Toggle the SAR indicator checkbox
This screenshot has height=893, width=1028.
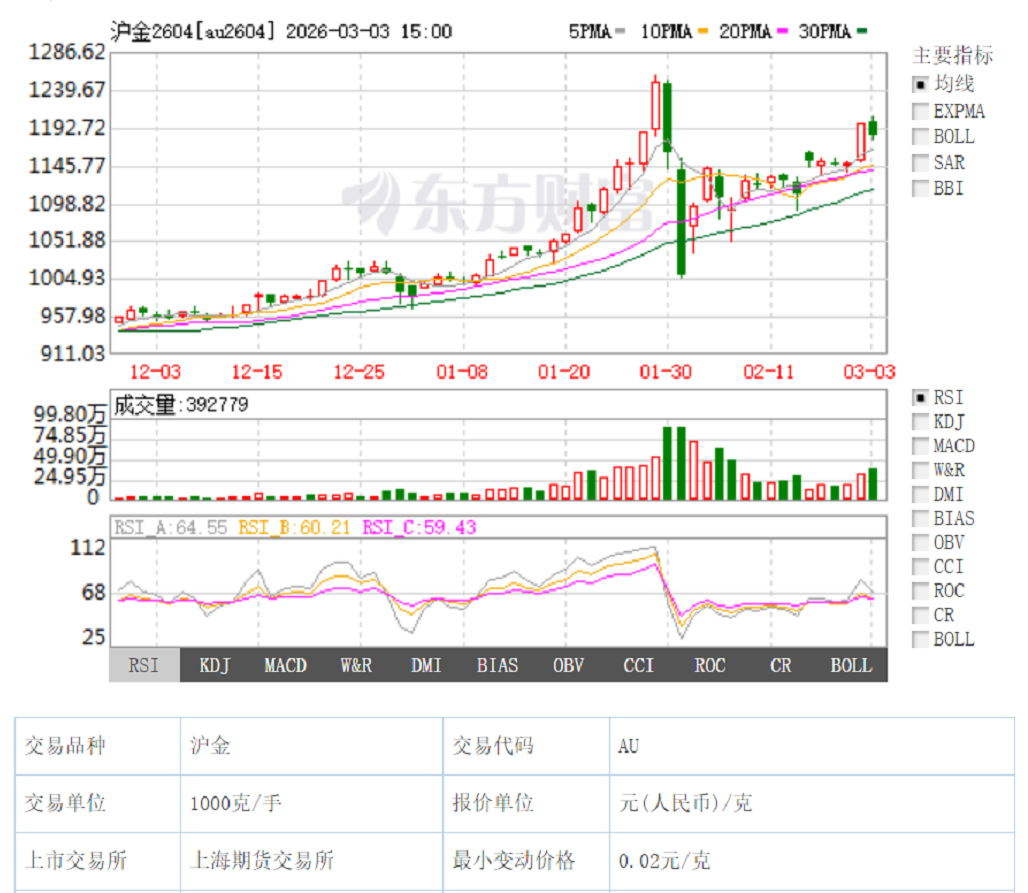click(x=920, y=163)
